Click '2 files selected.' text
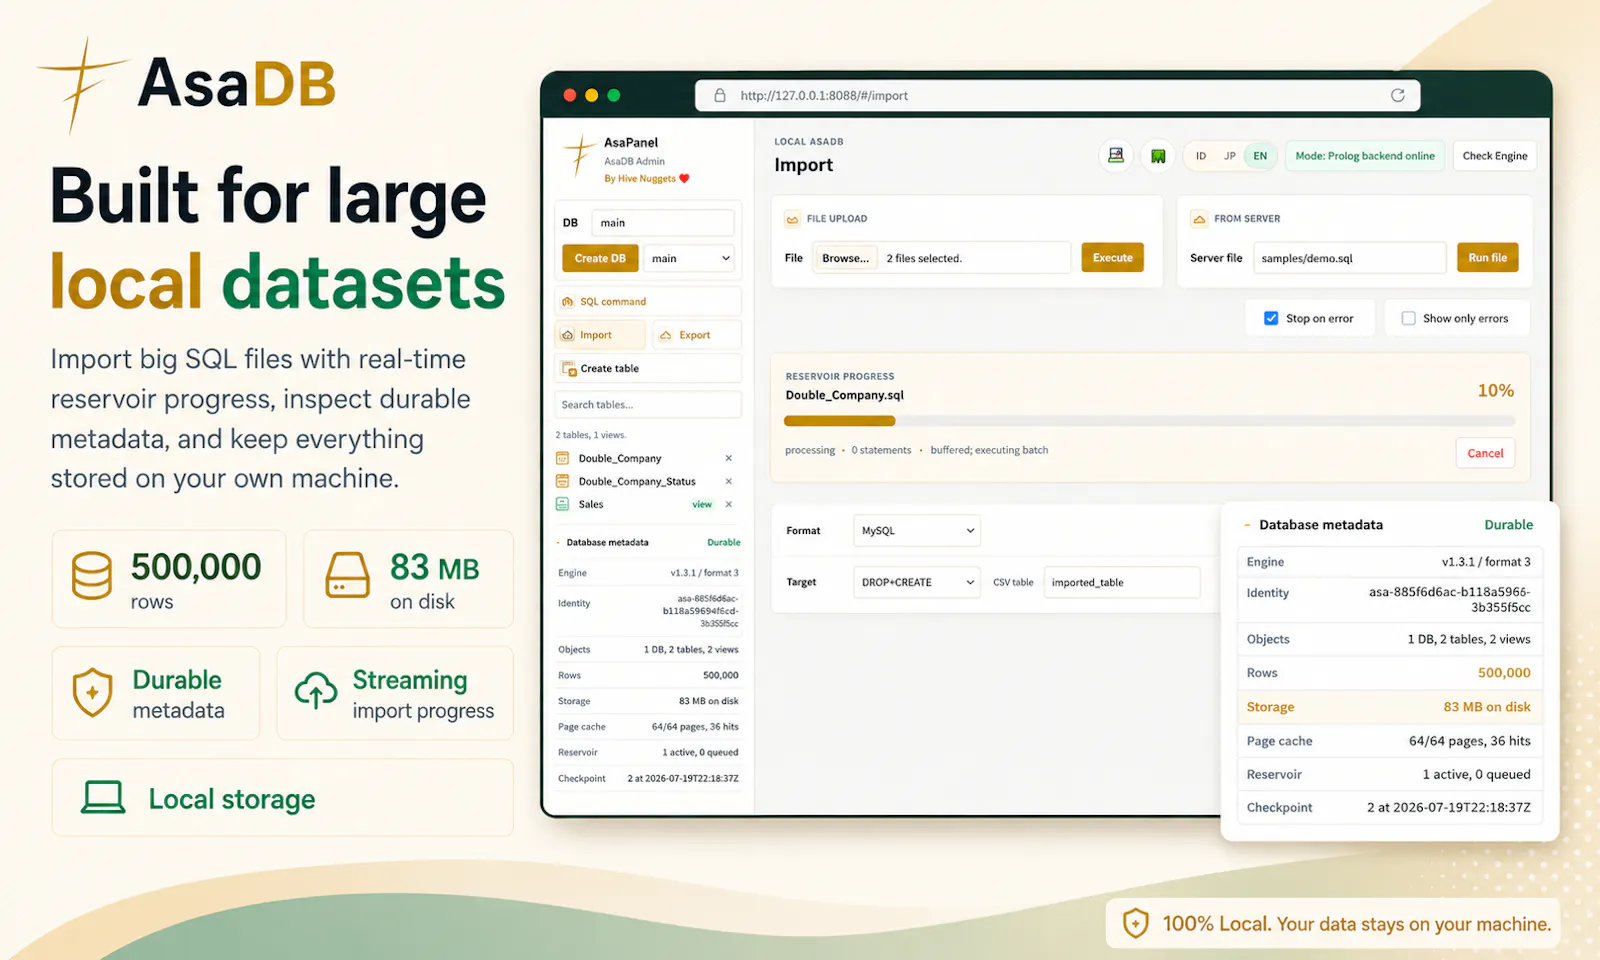 (924, 259)
